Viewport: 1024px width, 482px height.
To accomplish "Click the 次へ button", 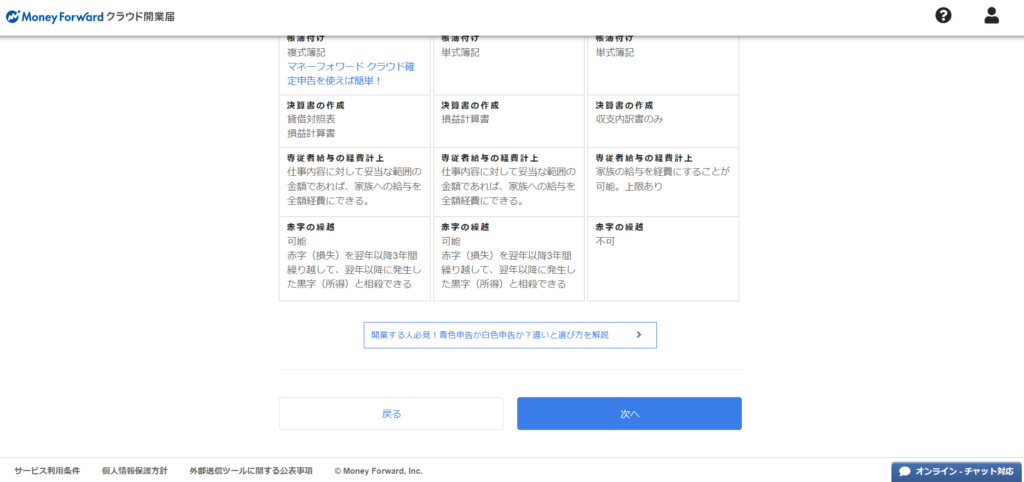I will [629, 413].
